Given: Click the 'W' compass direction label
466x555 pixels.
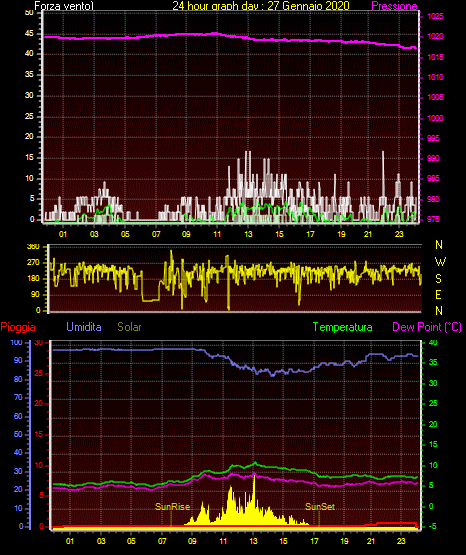Looking at the screenshot, I should (440, 262).
